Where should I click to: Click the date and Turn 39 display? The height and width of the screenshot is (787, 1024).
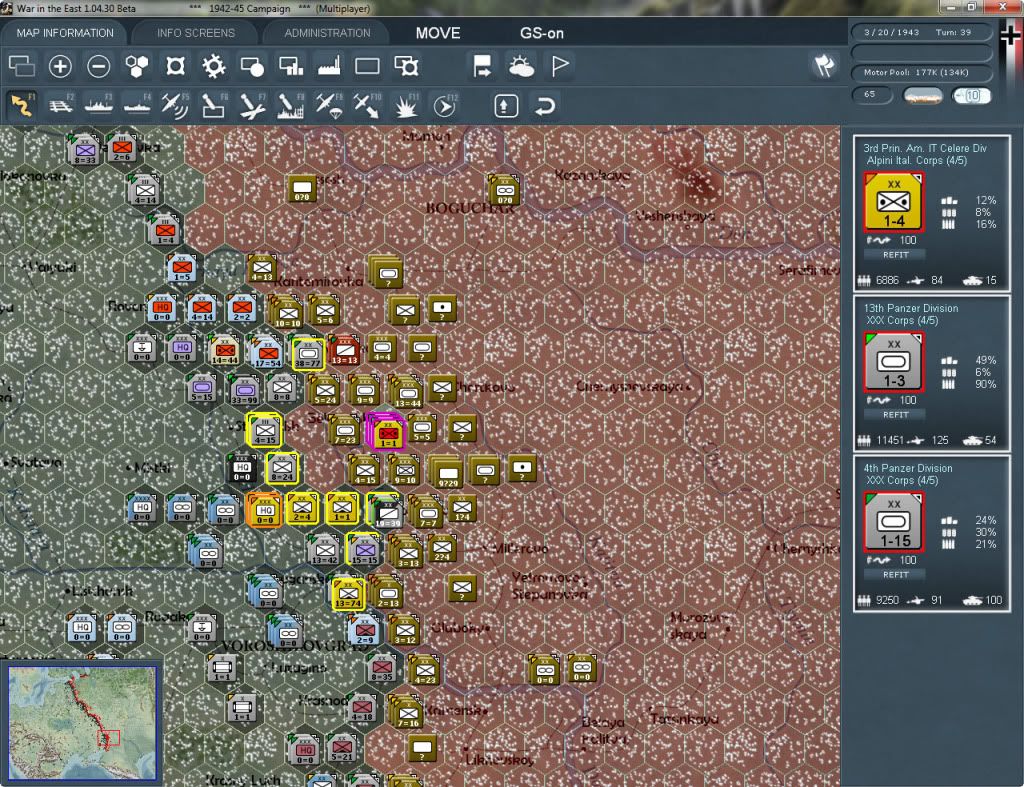tap(921, 33)
